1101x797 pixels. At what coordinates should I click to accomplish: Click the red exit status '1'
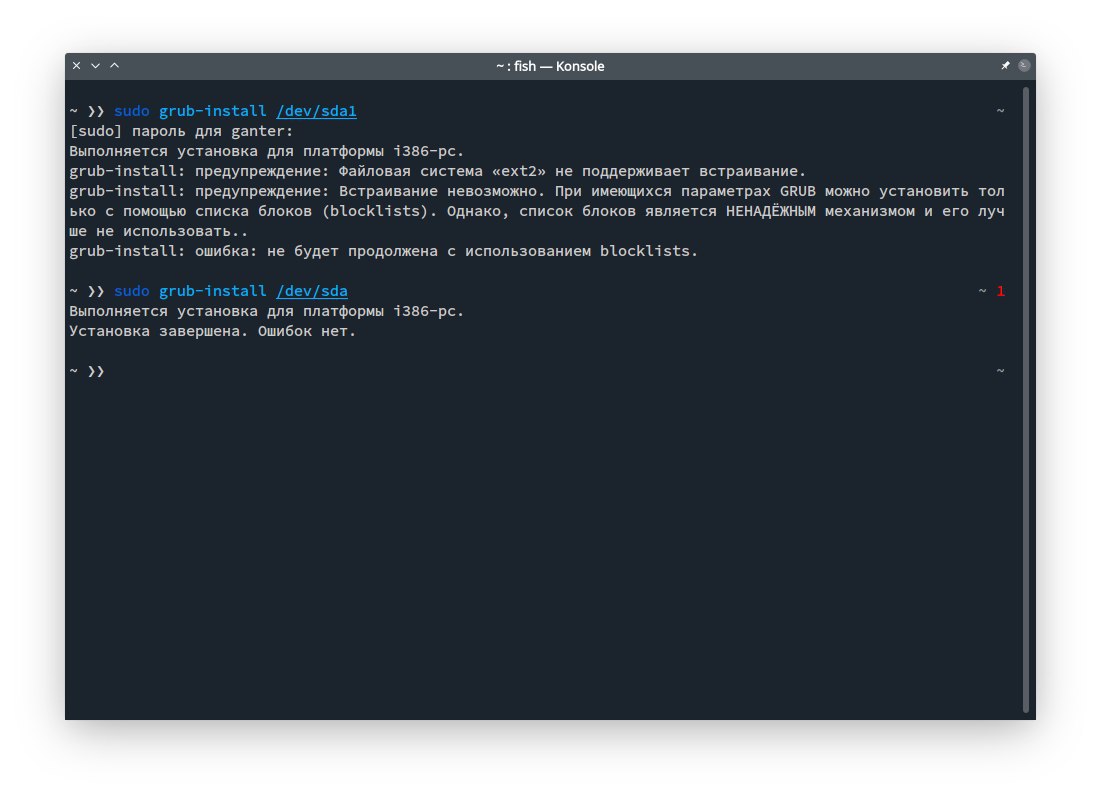[x=1001, y=291]
